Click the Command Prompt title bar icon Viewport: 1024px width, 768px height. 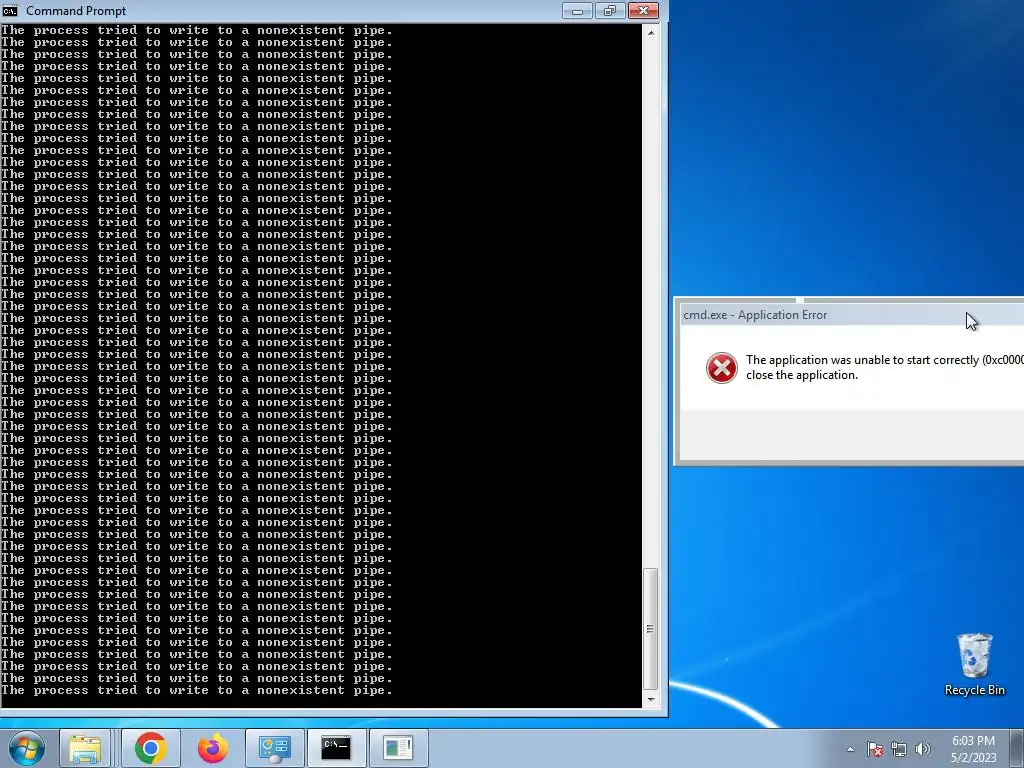10,10
